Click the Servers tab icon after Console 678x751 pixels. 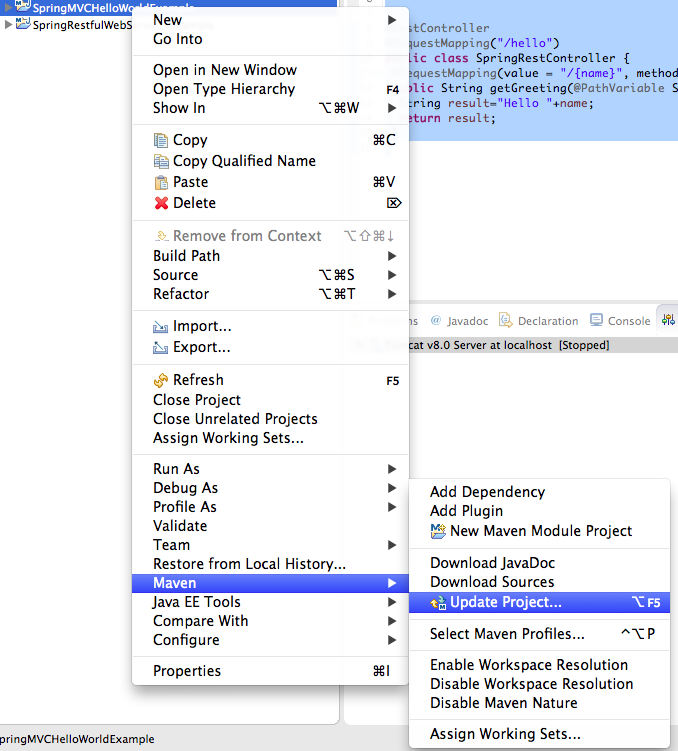pyautogui.click(x=668, y=320)
